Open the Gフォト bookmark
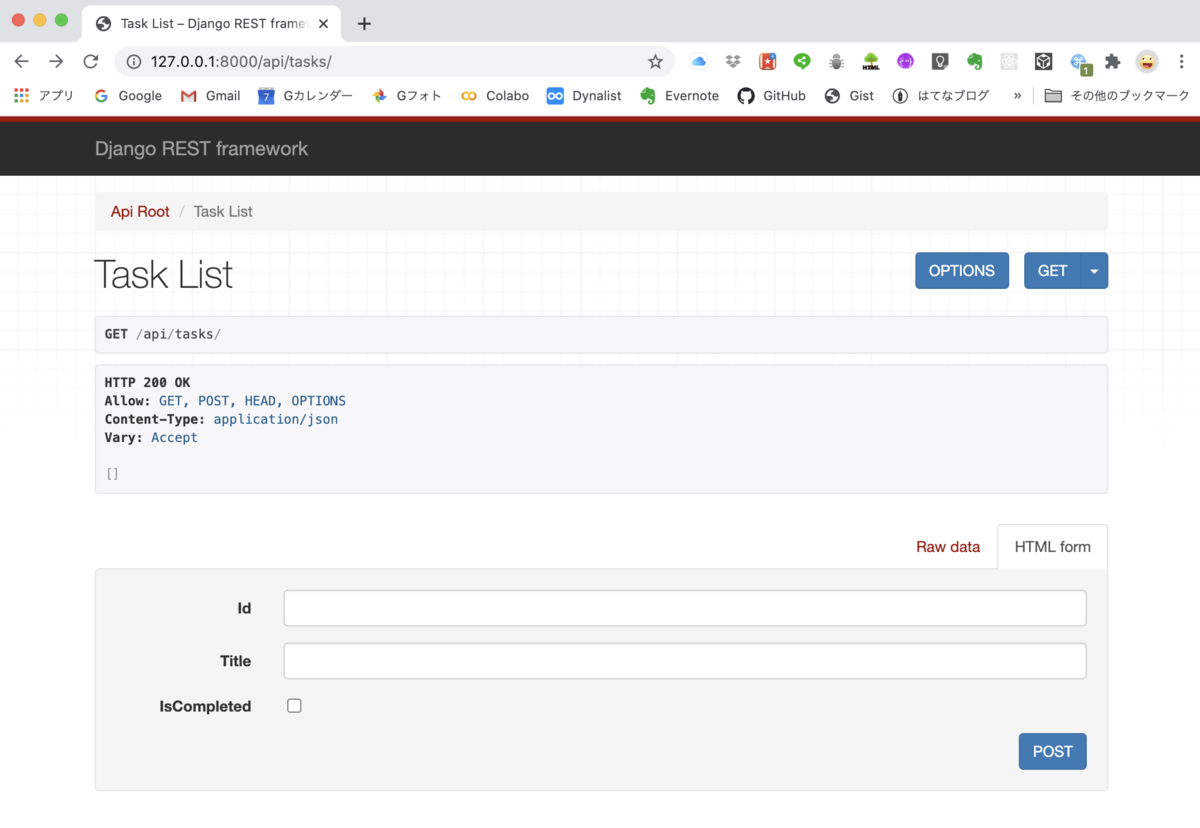 pos(407,96)
